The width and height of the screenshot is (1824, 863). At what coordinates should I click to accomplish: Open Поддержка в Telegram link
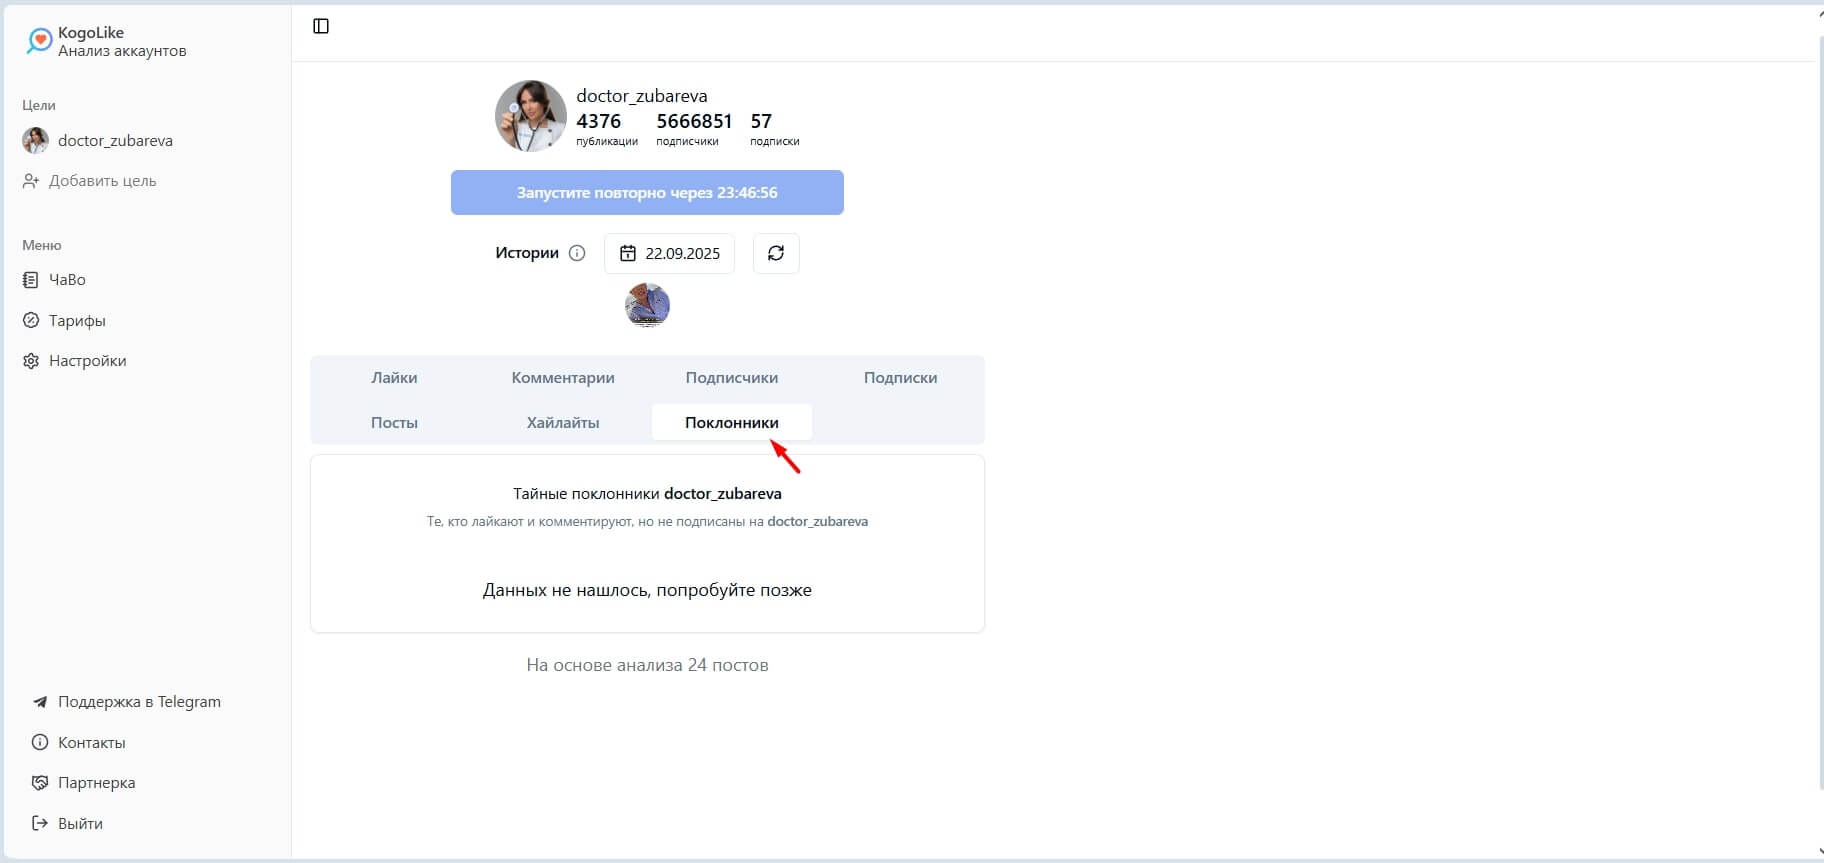coord(139,702)
